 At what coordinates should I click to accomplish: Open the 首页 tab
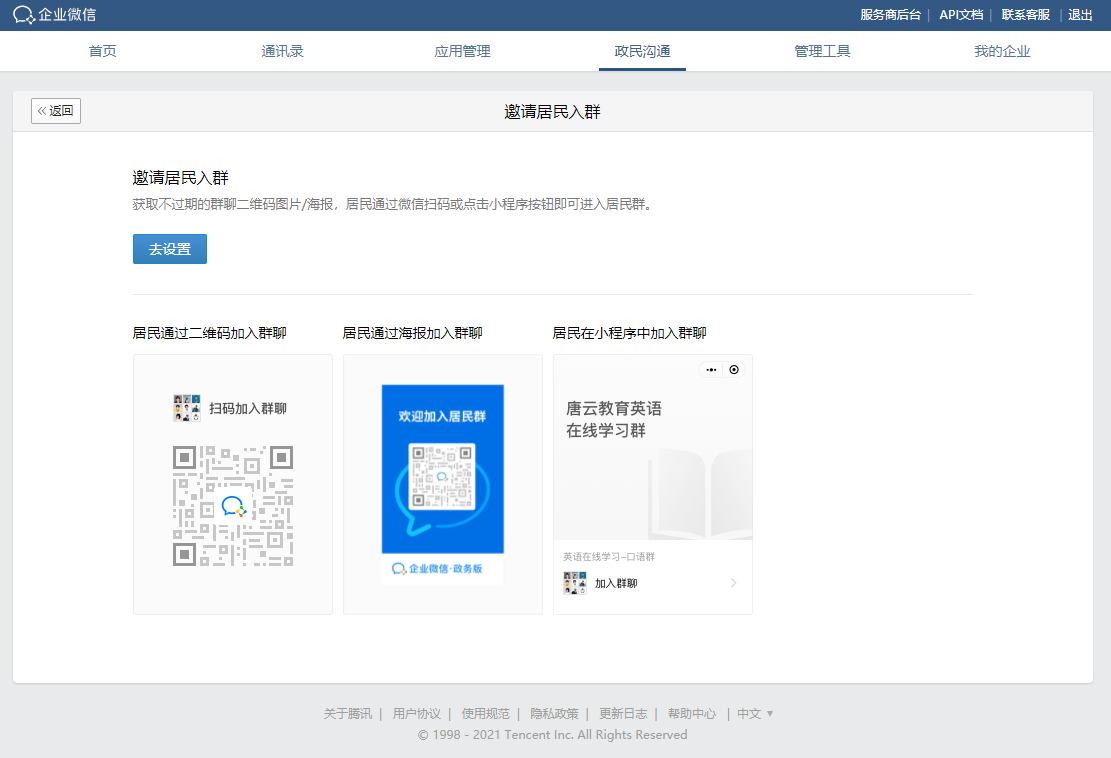click(103, 51)
